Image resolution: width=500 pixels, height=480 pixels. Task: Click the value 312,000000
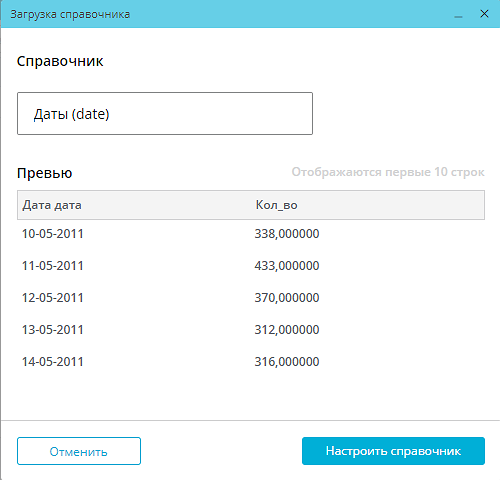287,330
